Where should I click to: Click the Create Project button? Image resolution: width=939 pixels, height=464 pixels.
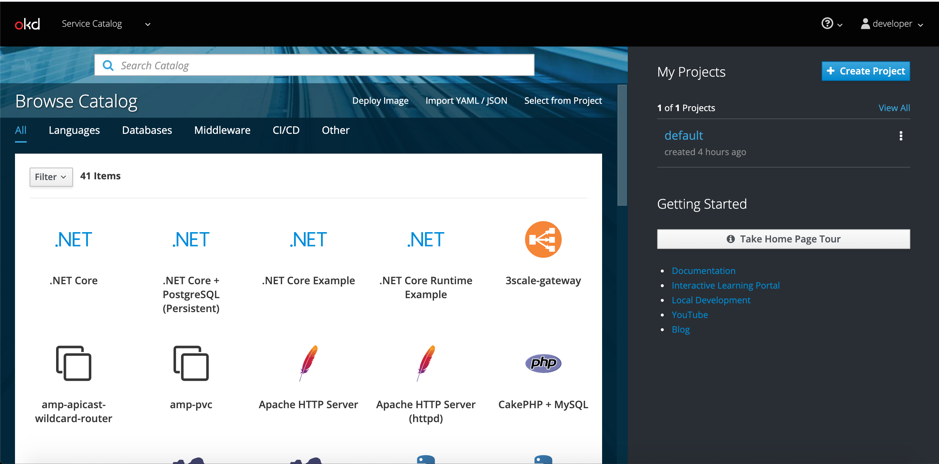click(866, 71)
